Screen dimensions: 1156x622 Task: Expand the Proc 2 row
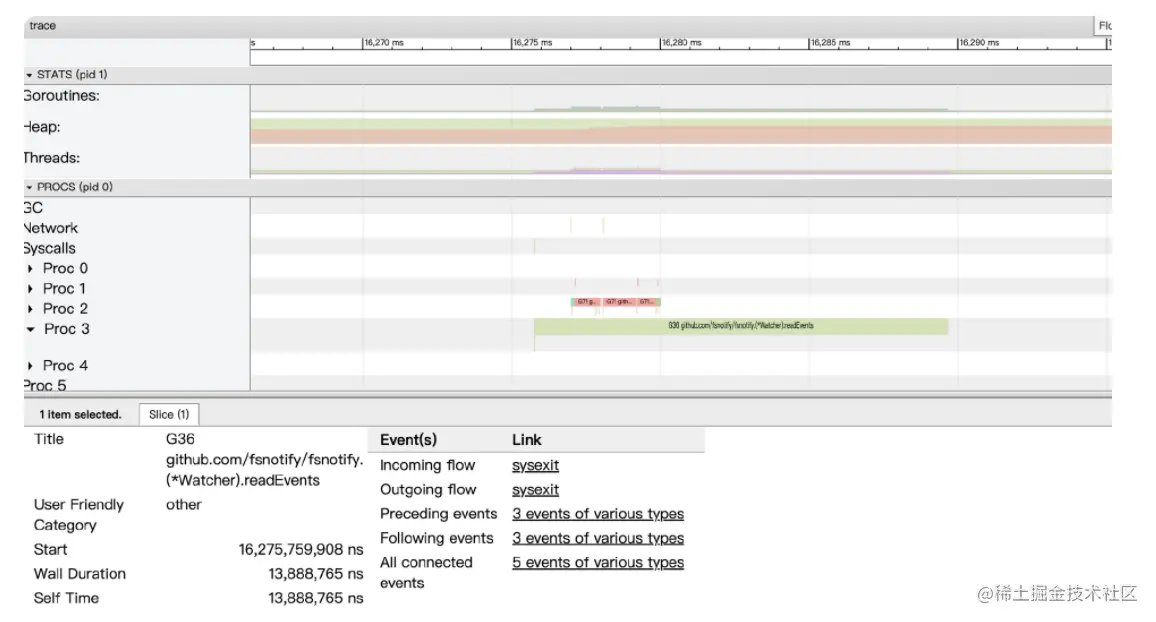tap(30, 309)
